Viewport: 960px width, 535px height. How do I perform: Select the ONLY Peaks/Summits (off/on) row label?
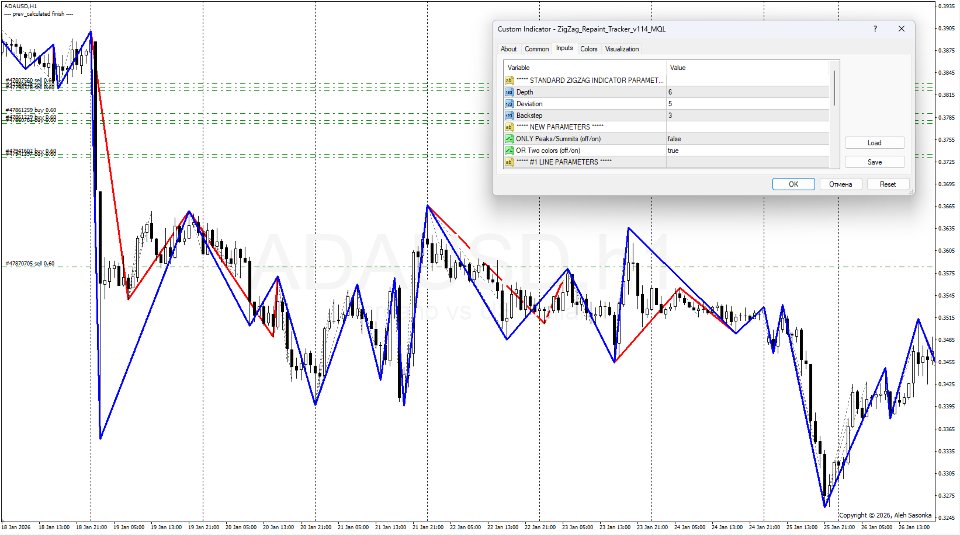tap(558, 138)
